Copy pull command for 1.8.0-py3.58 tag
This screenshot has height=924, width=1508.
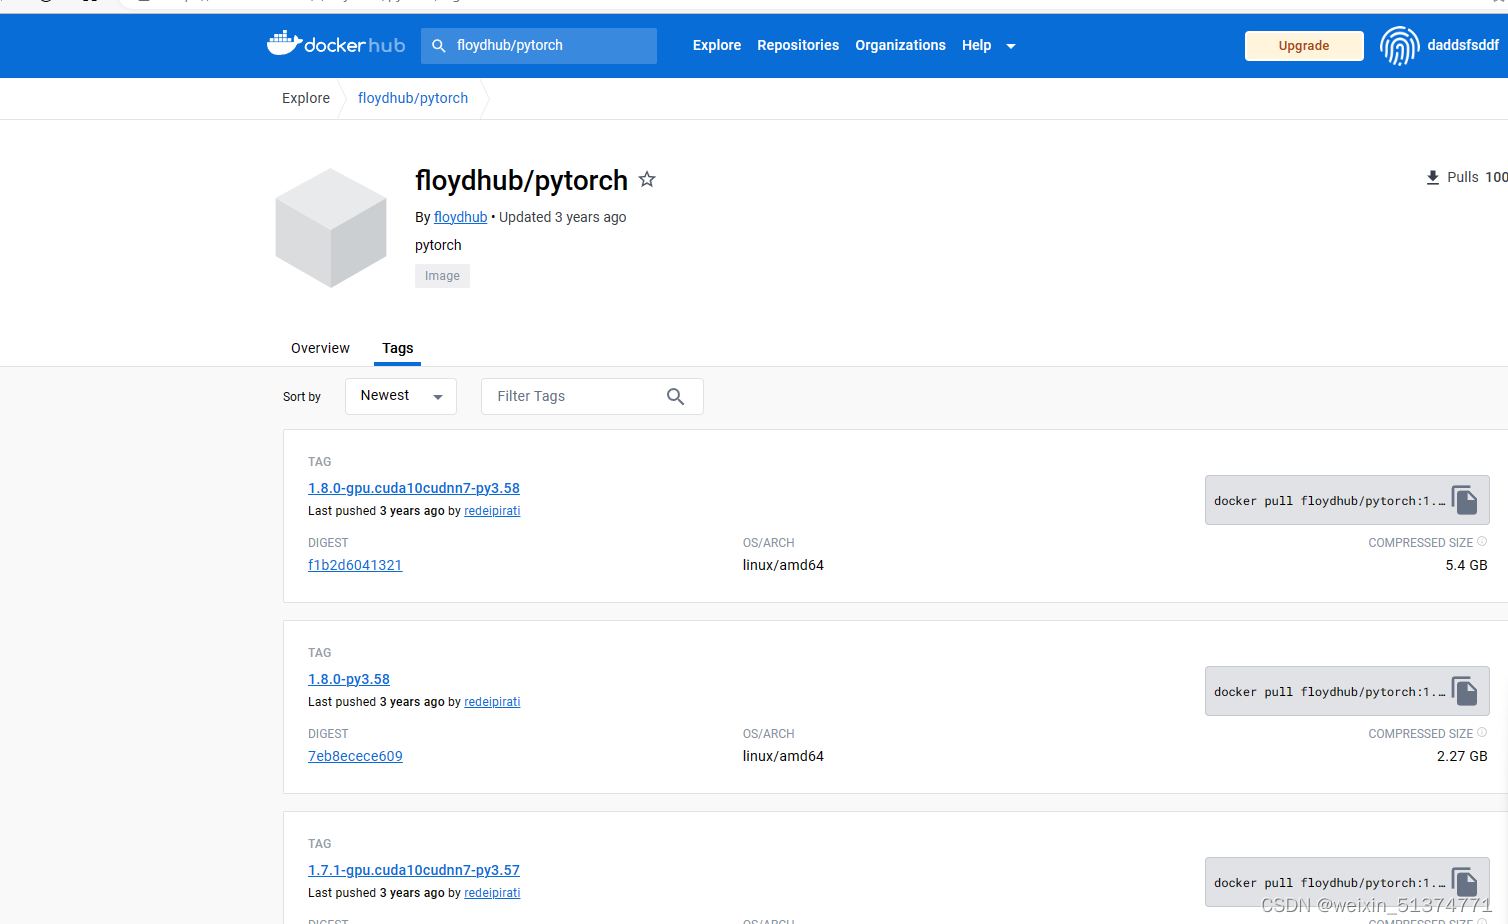[x=1465, y=691]
